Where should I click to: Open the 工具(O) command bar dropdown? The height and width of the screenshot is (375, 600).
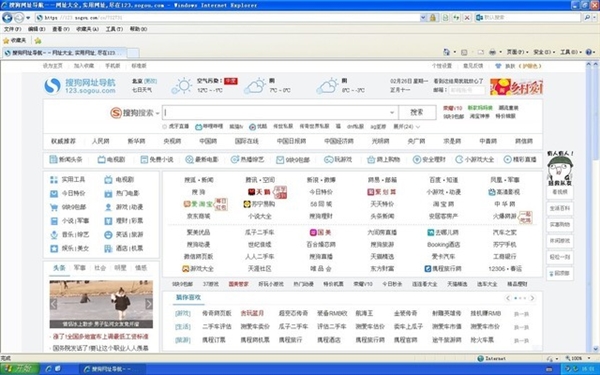571,52
